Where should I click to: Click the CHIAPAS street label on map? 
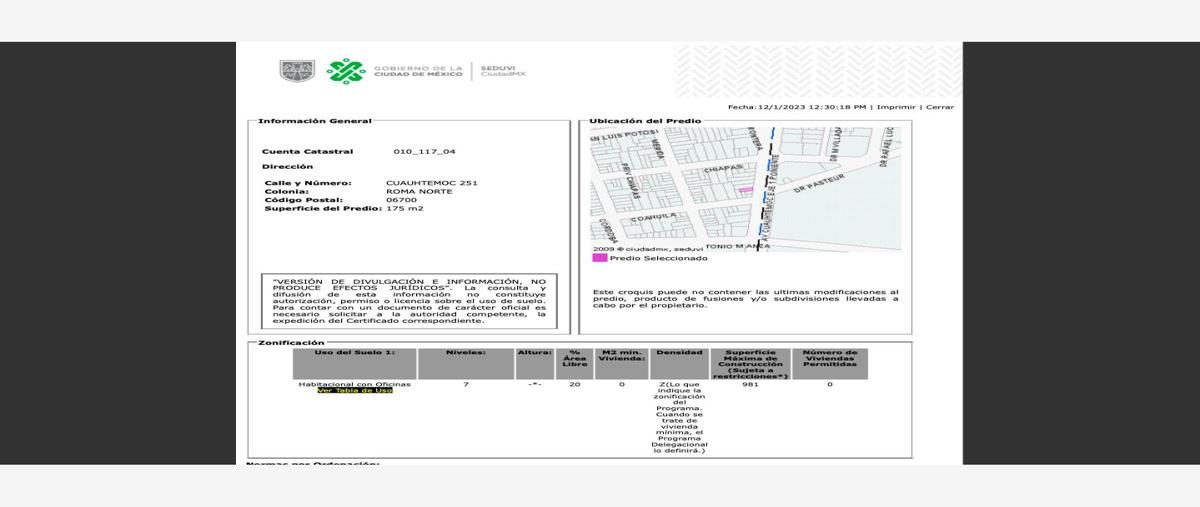click(723, 170)
